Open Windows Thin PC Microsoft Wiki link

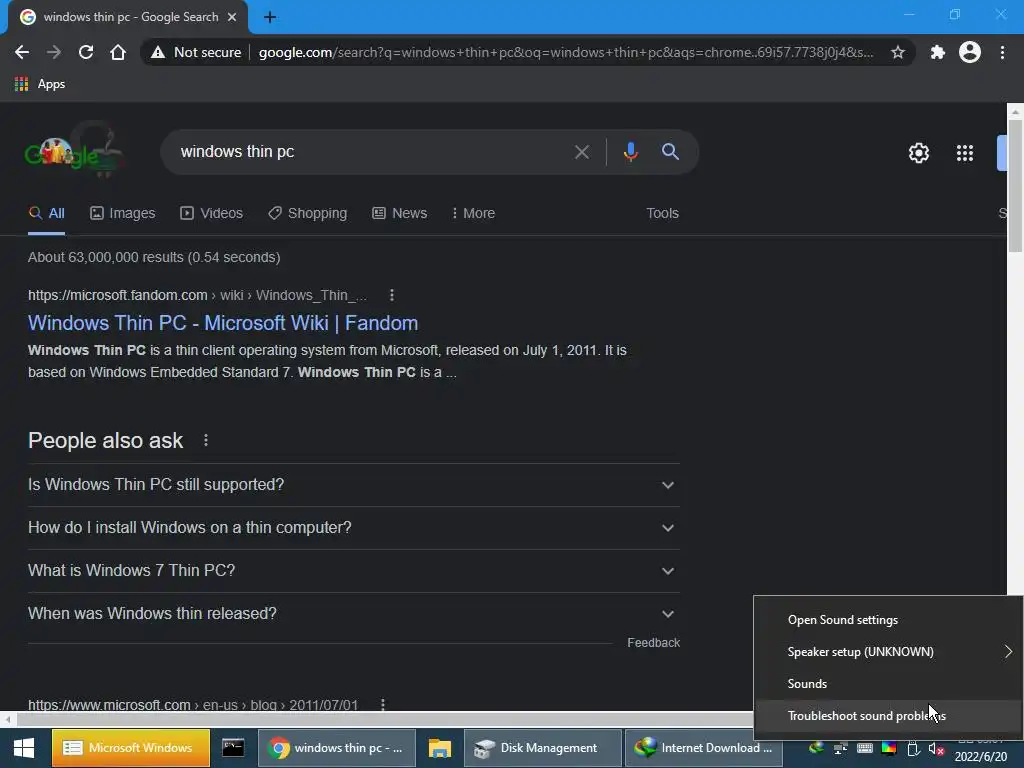coord(223,323)
